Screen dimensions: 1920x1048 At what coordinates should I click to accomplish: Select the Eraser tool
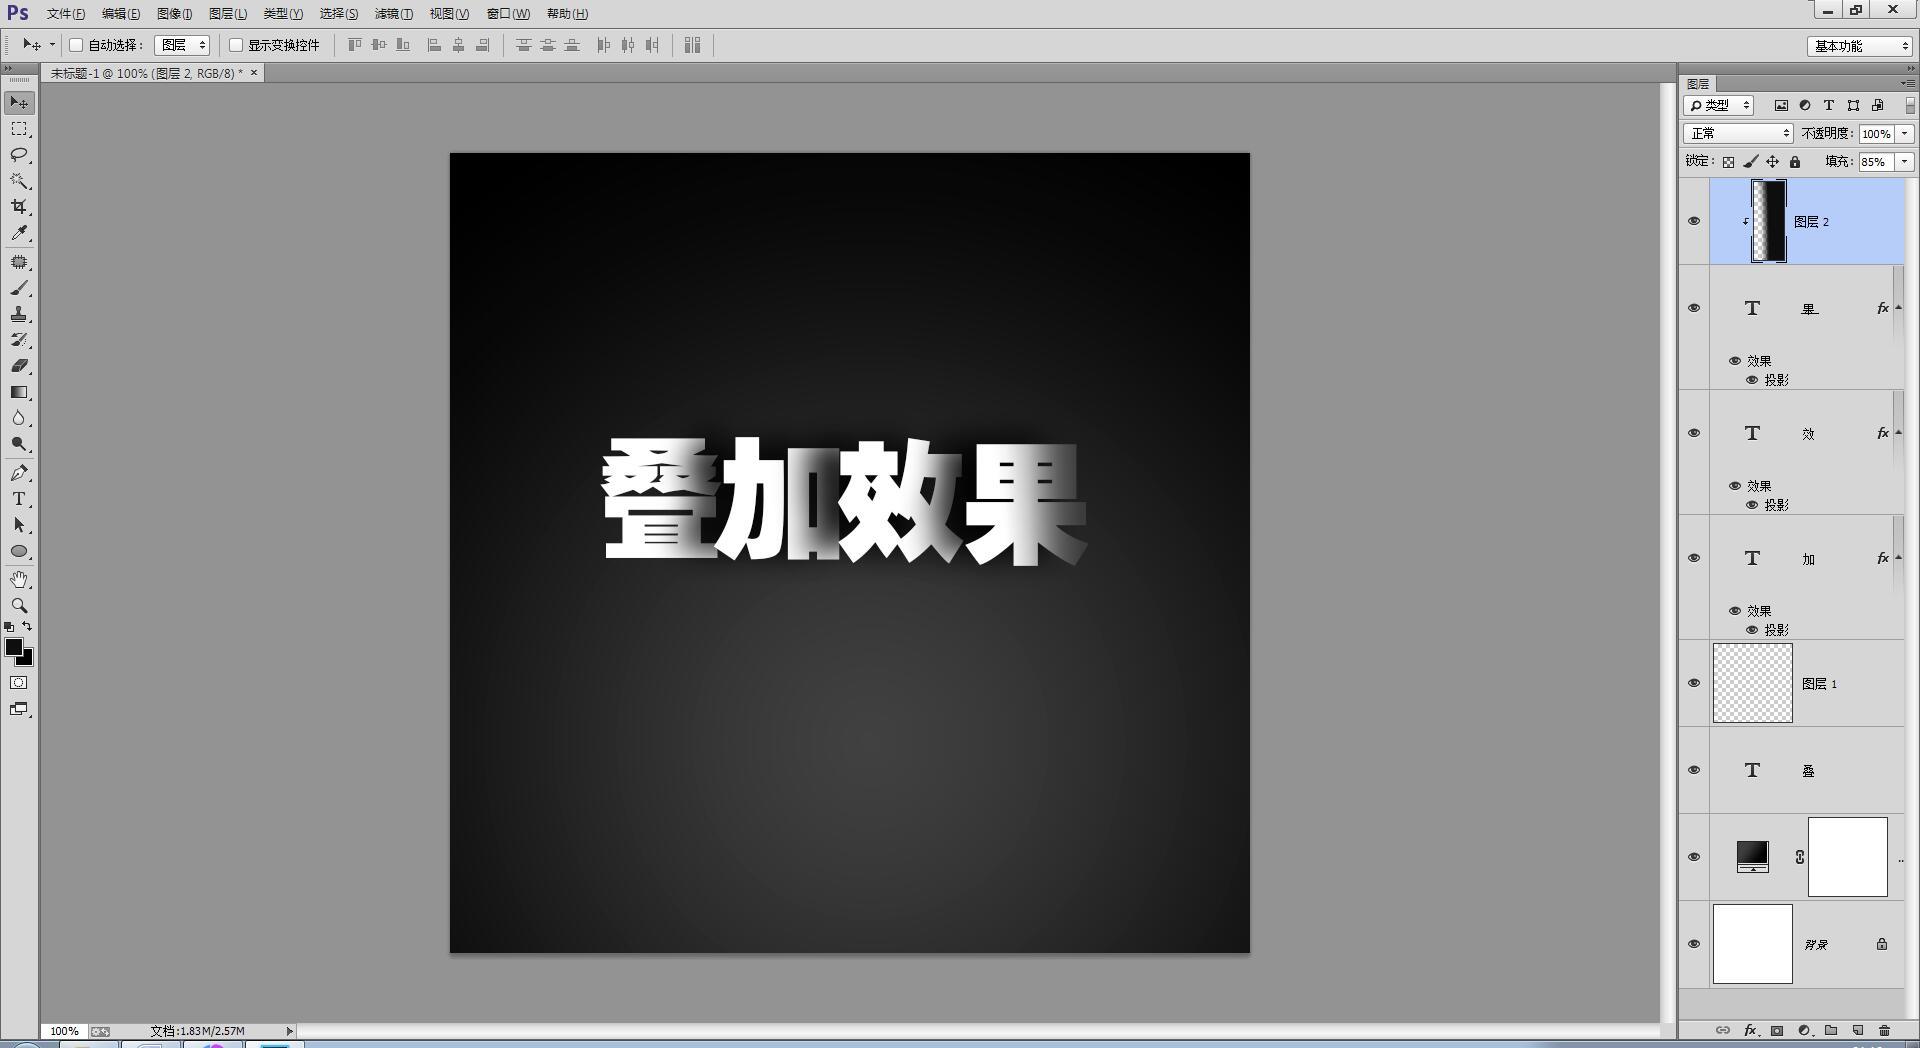(19, 366)
